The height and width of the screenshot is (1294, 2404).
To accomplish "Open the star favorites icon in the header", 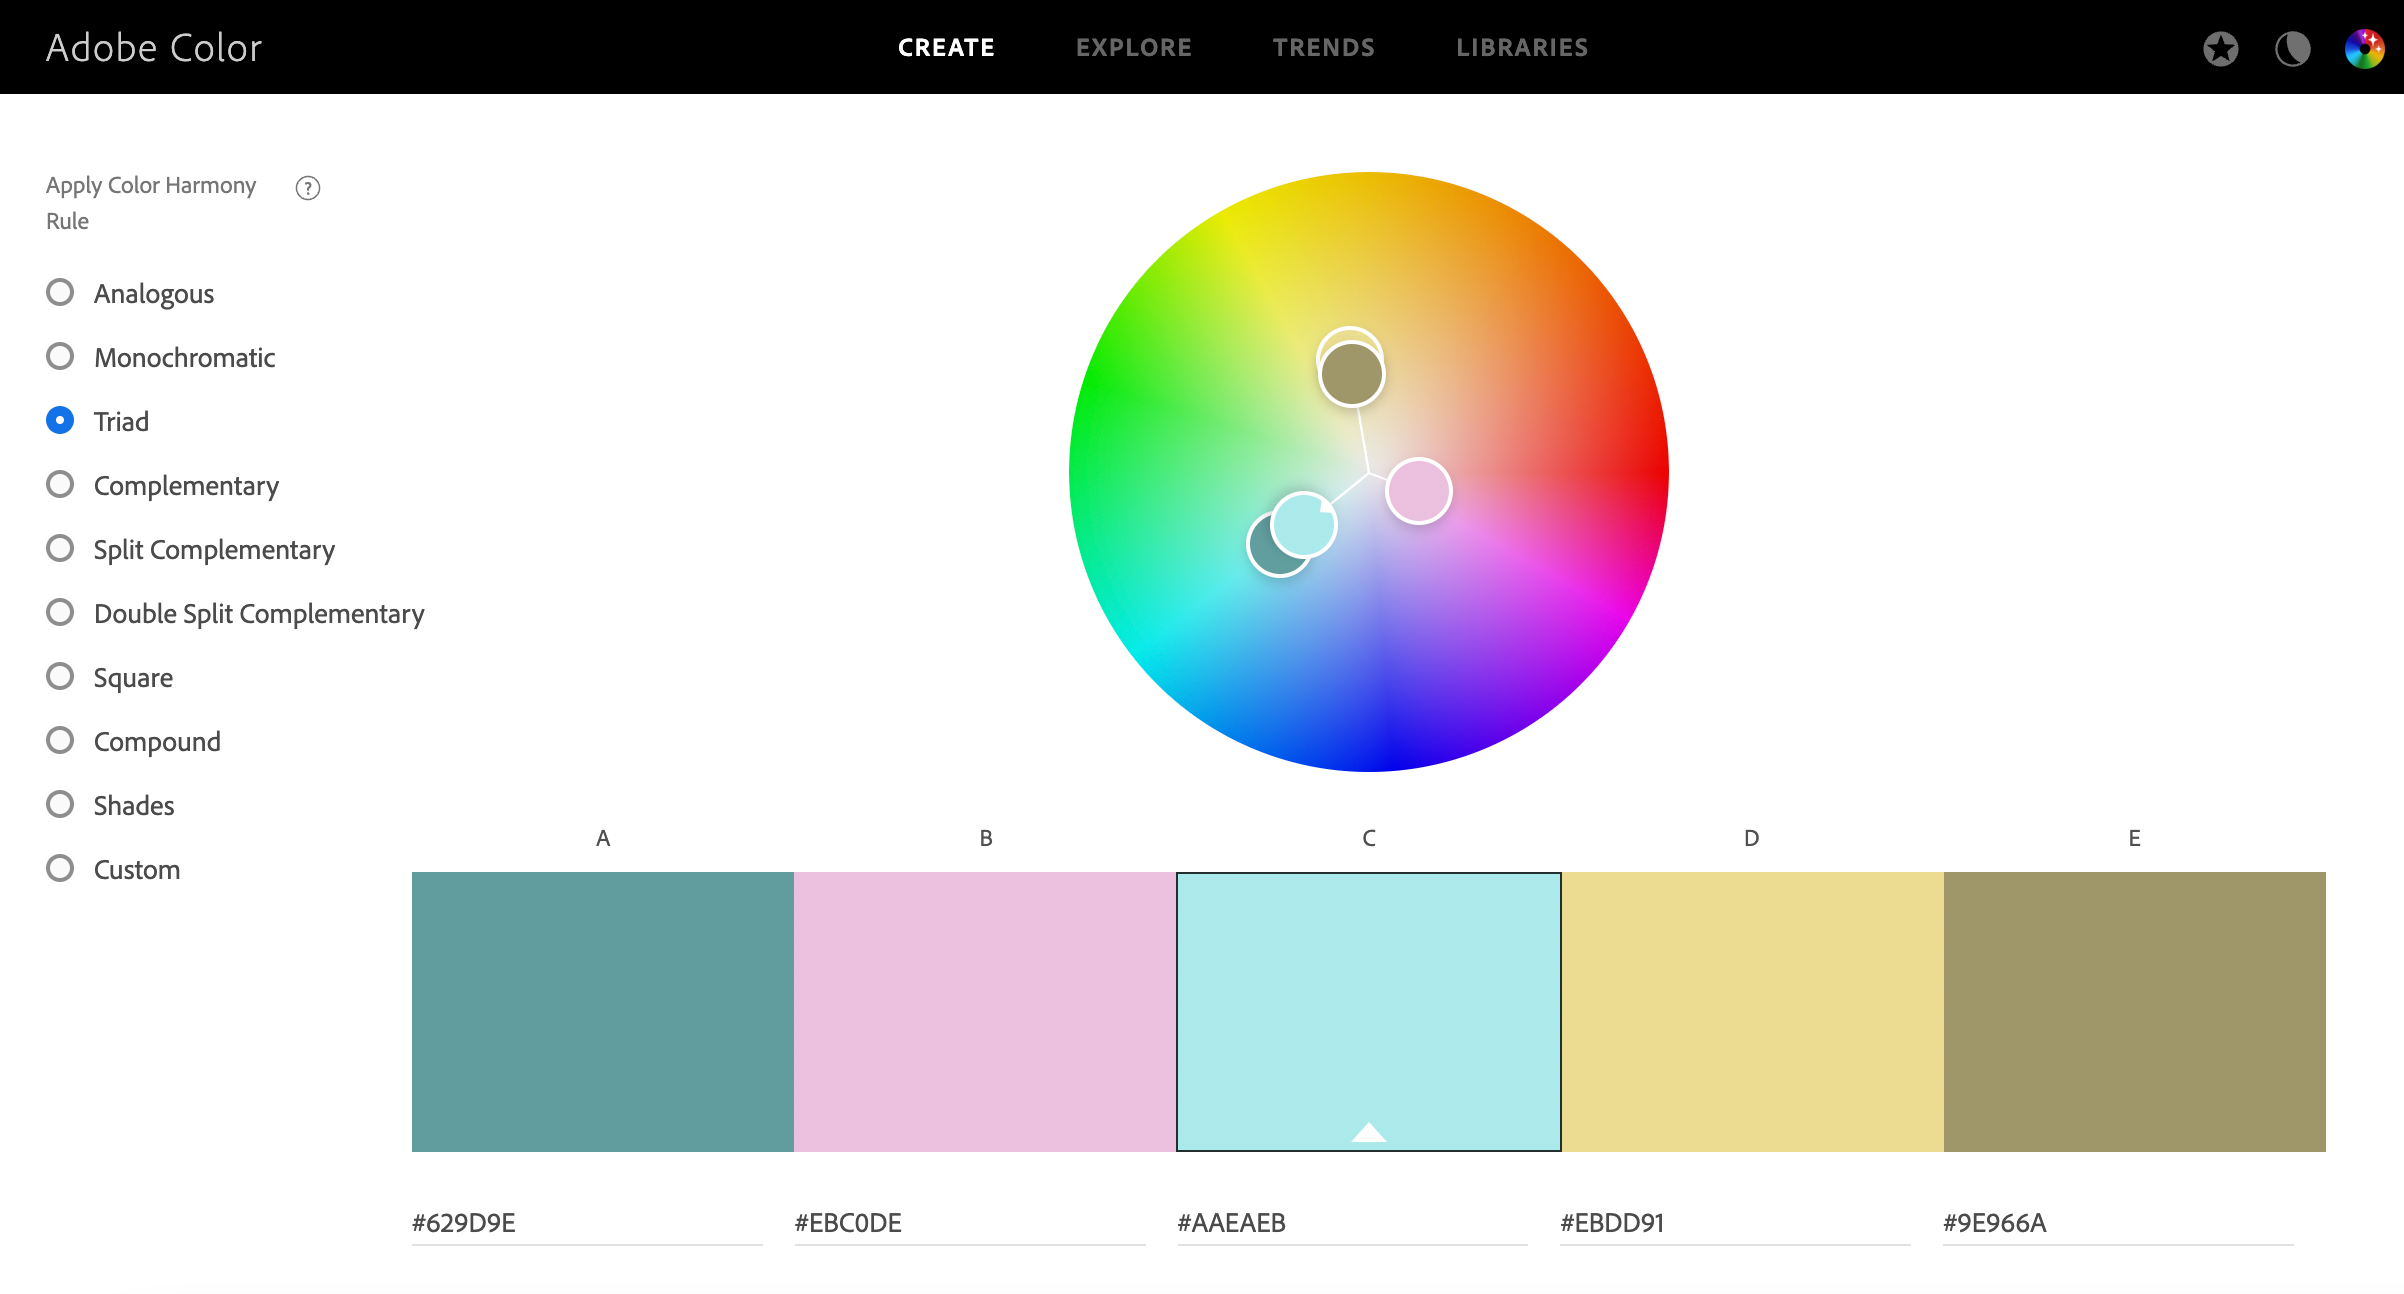I will click(x=2221, y=48).
